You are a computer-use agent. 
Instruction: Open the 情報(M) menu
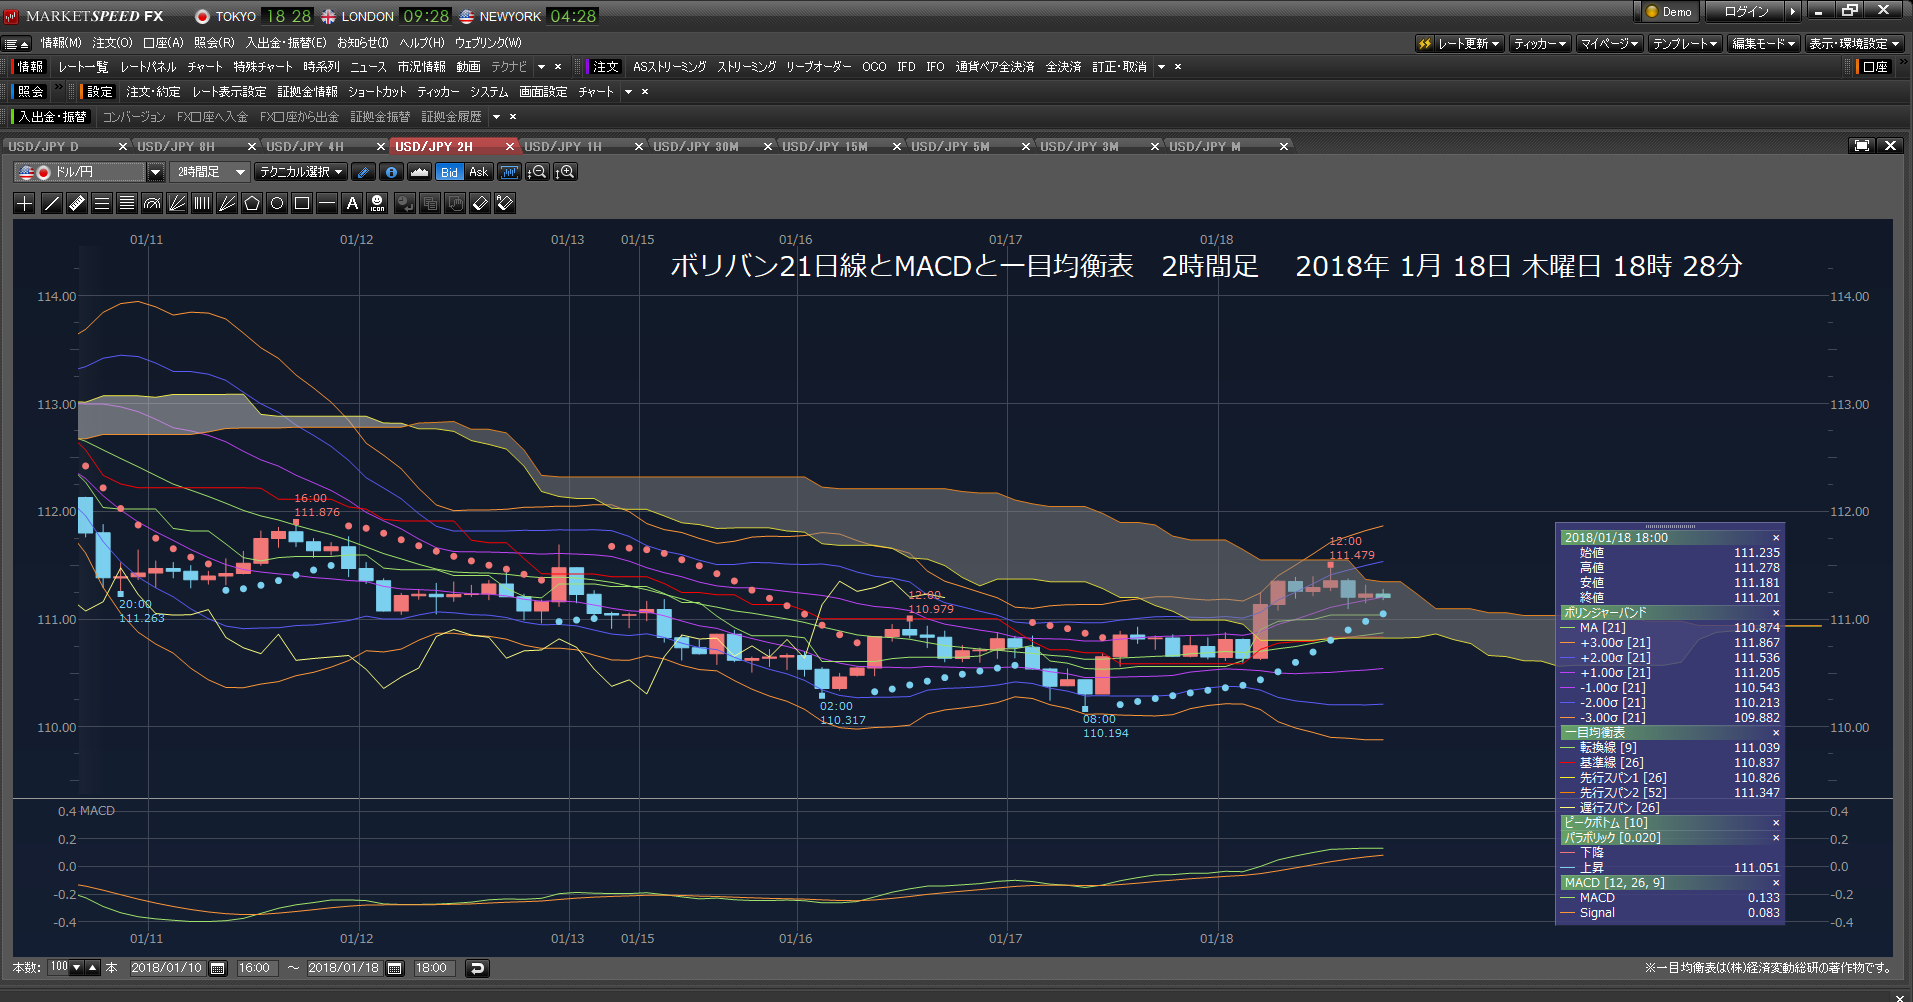(x=61, y=43)
